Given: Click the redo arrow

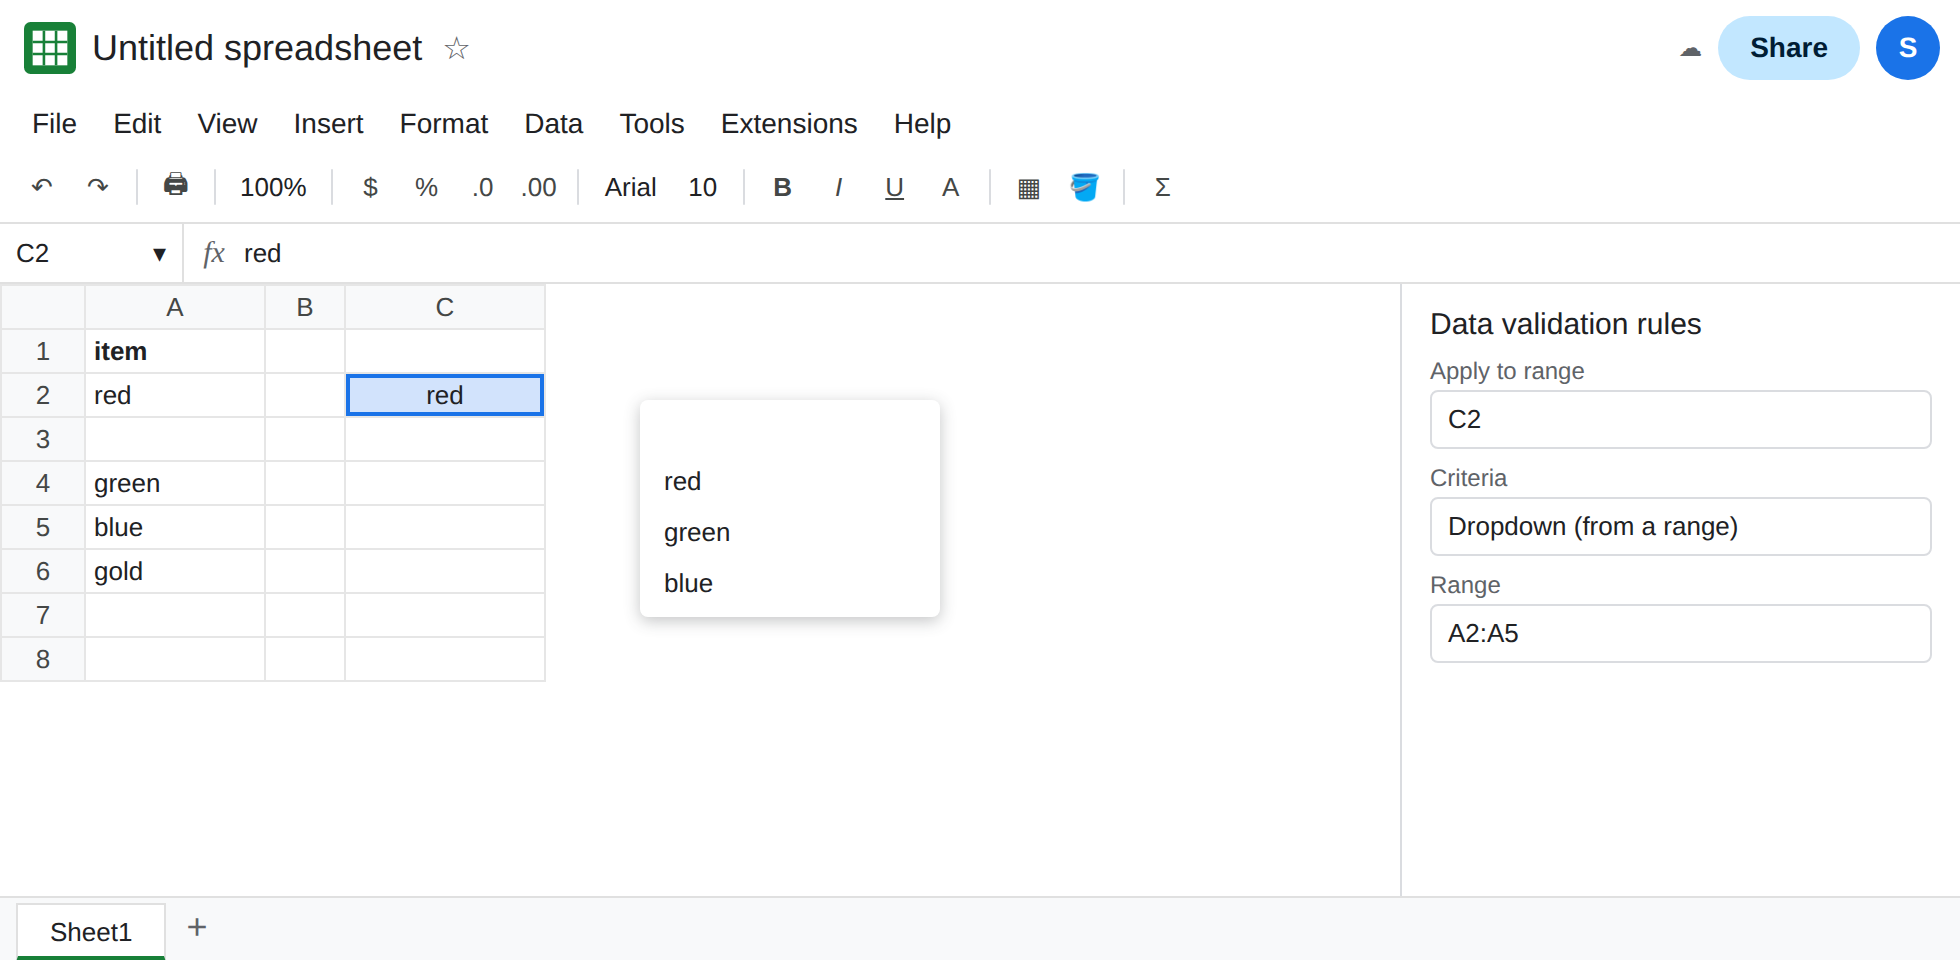Looking at the screenshot, I should pyautogui.click(x=97, y=187).
